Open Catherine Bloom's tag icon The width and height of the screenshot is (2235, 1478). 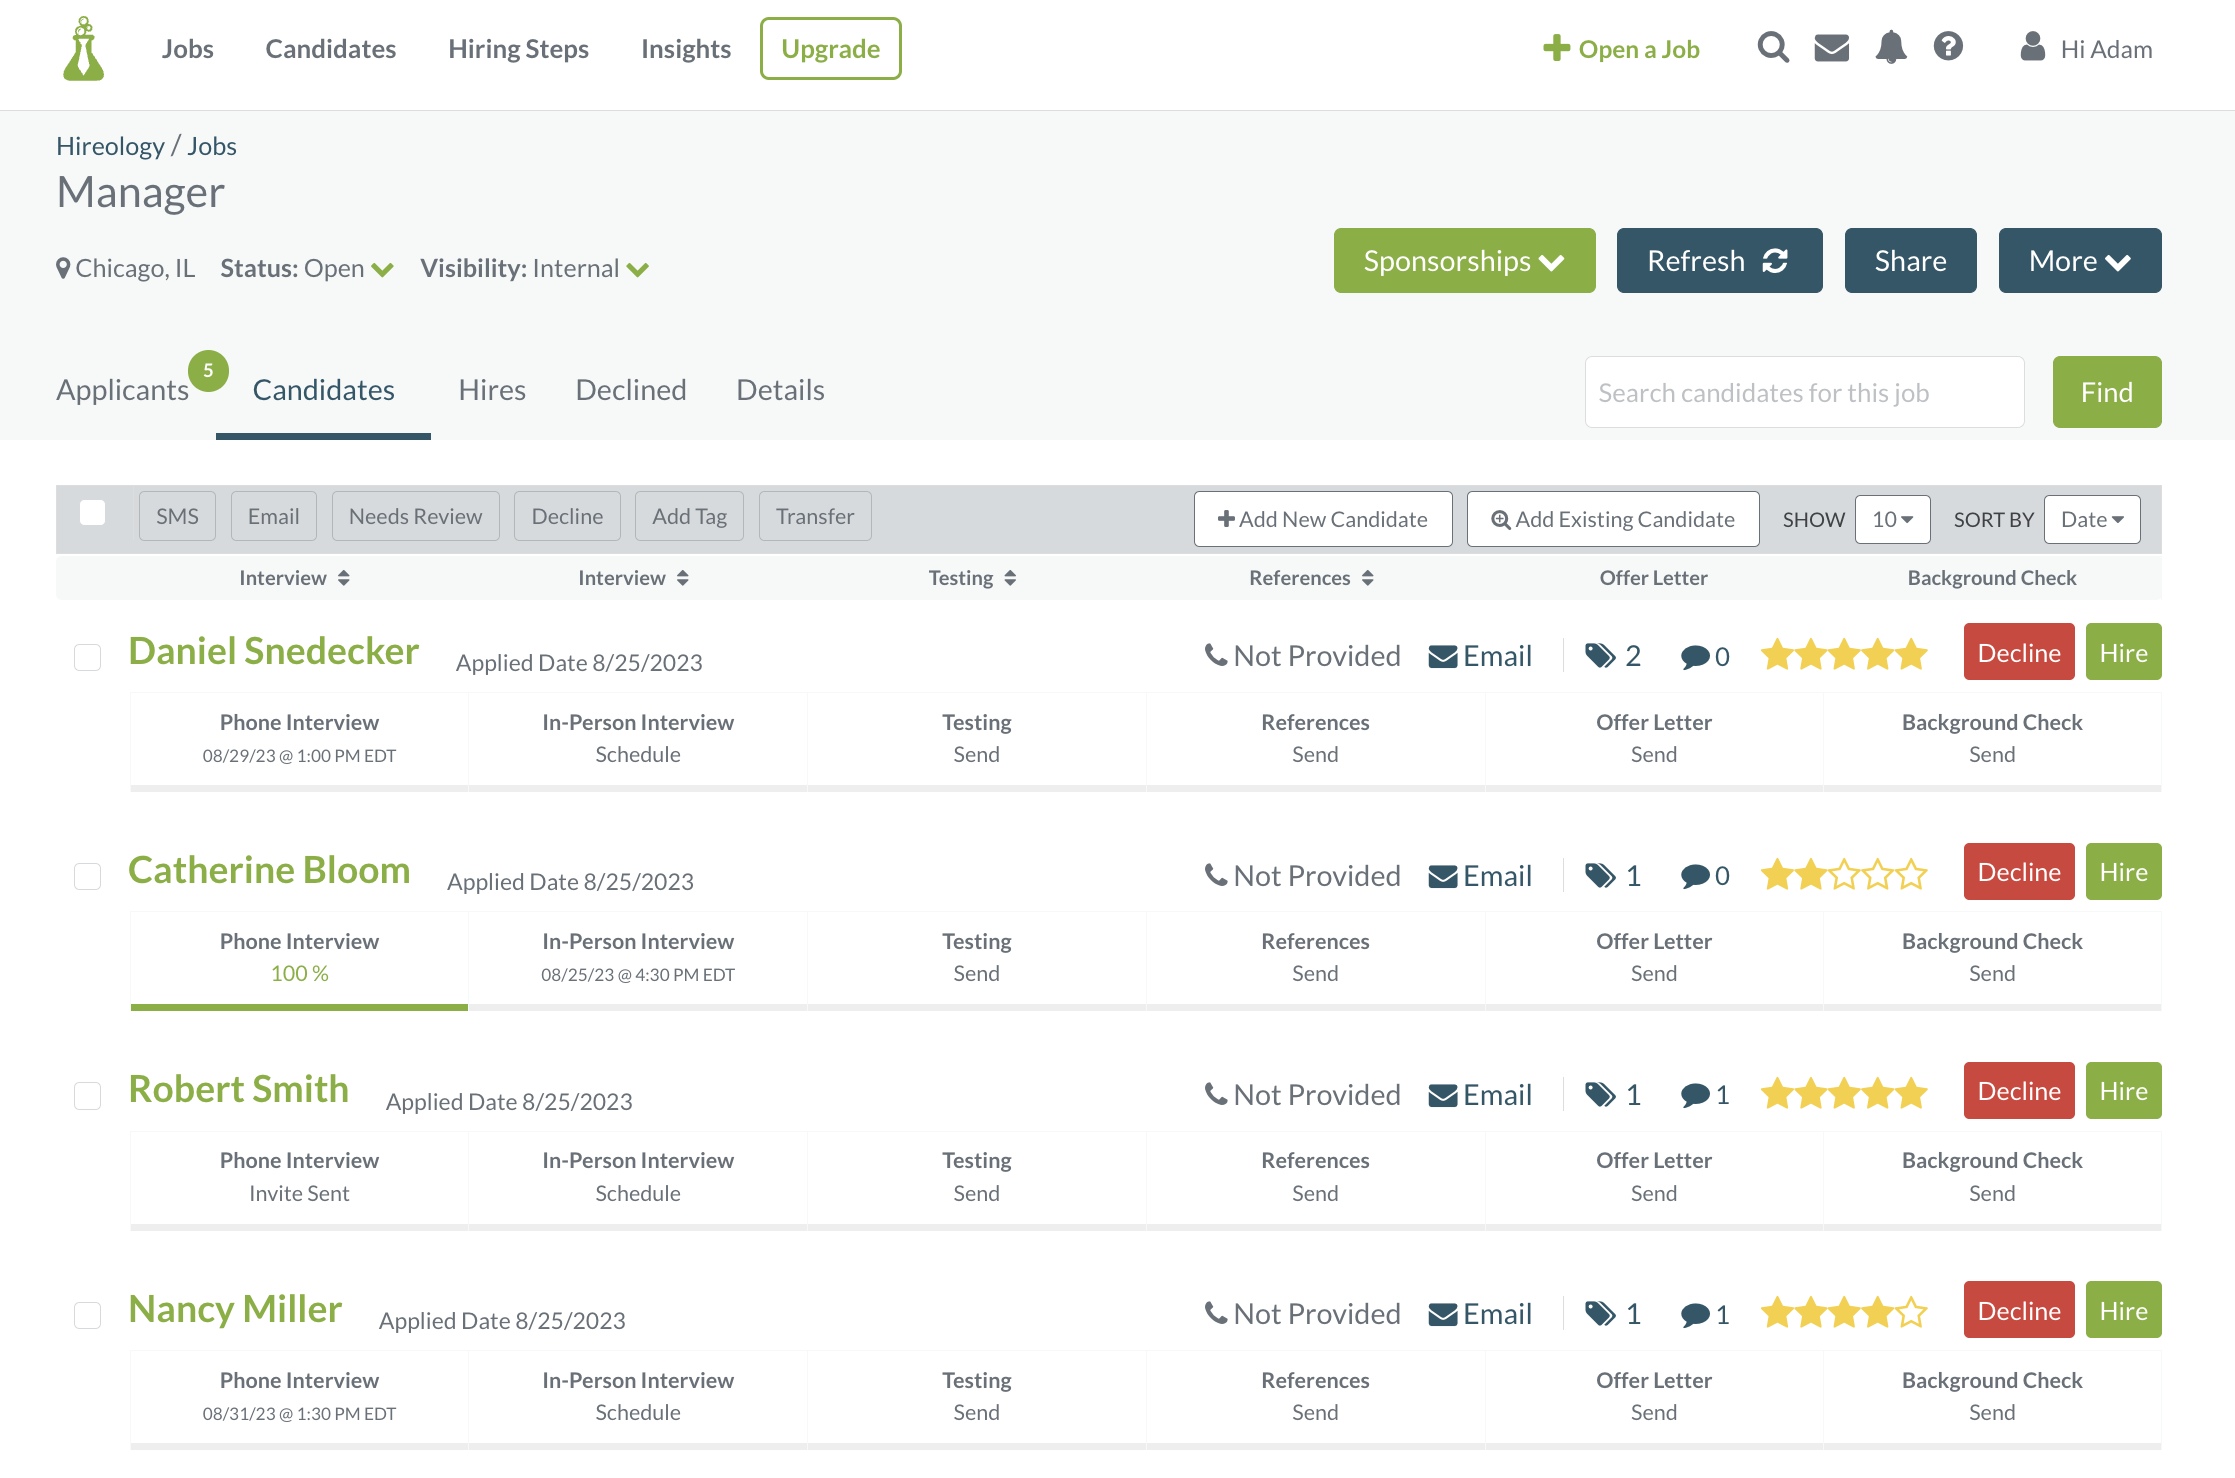1599,875
